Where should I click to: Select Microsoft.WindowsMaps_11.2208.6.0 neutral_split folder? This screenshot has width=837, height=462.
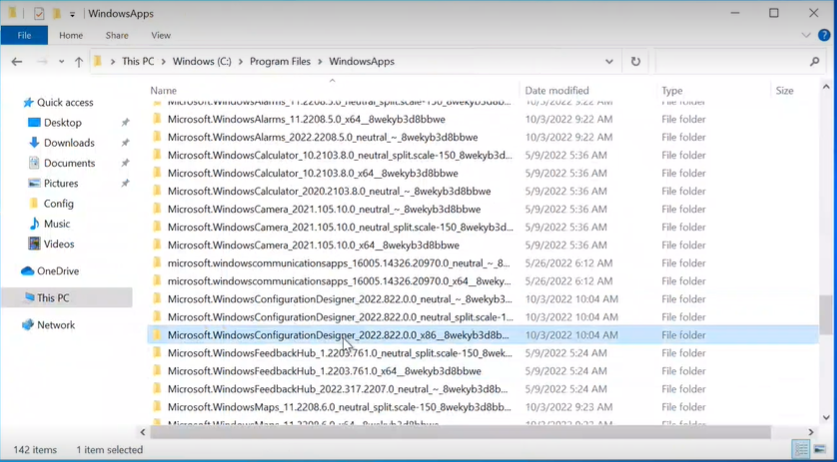[x=339, y=407]
